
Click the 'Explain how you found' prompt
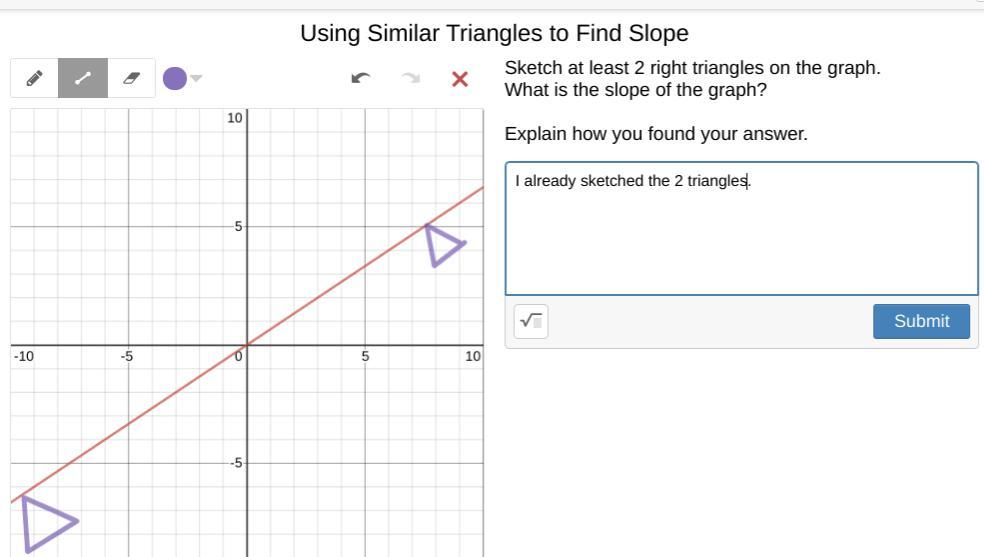[656, 134]
